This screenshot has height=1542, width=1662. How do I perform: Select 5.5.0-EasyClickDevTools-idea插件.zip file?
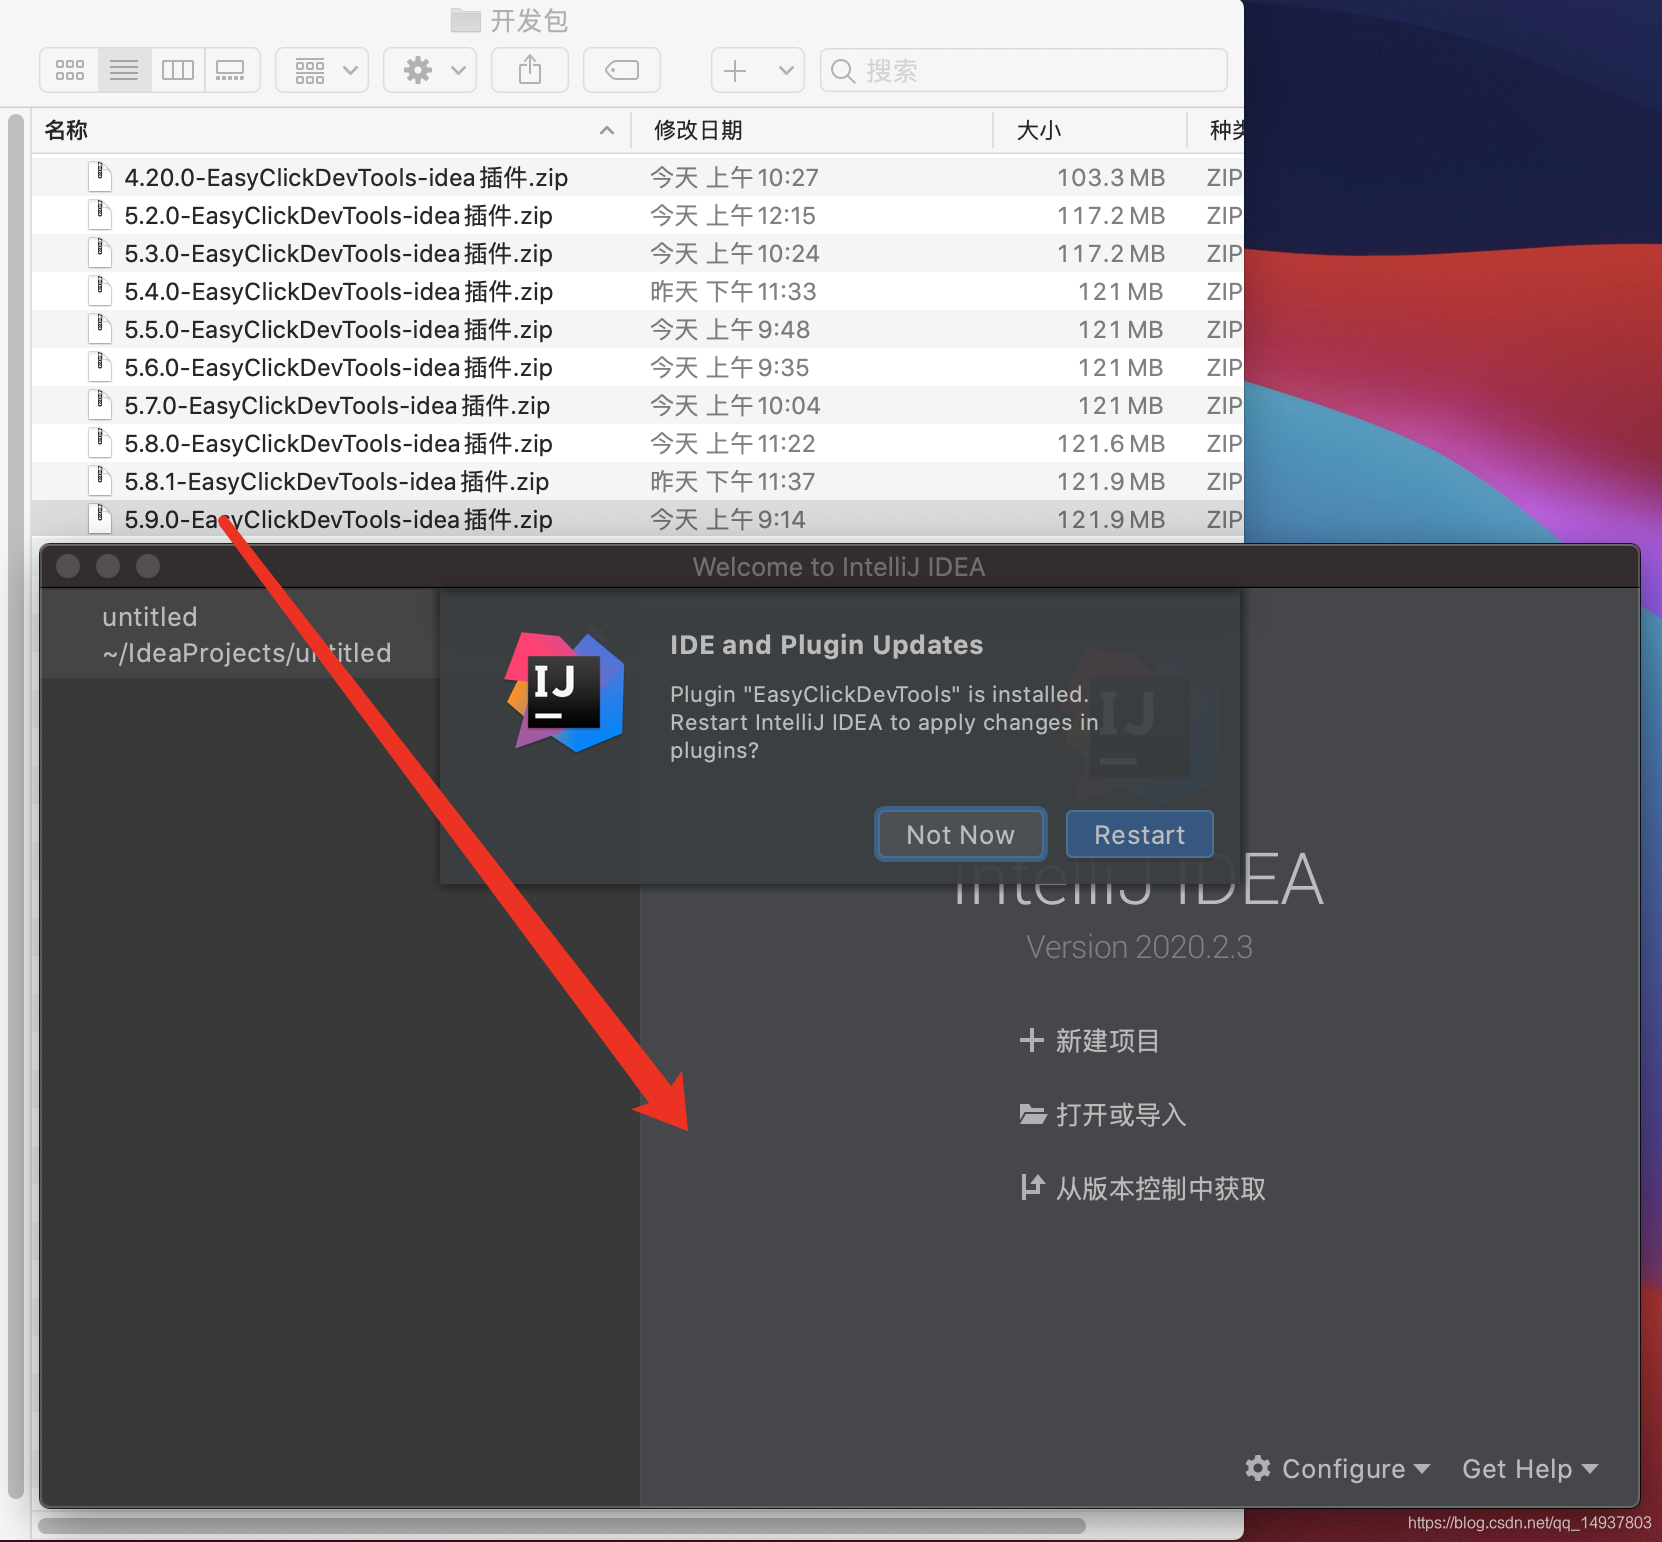338,329
